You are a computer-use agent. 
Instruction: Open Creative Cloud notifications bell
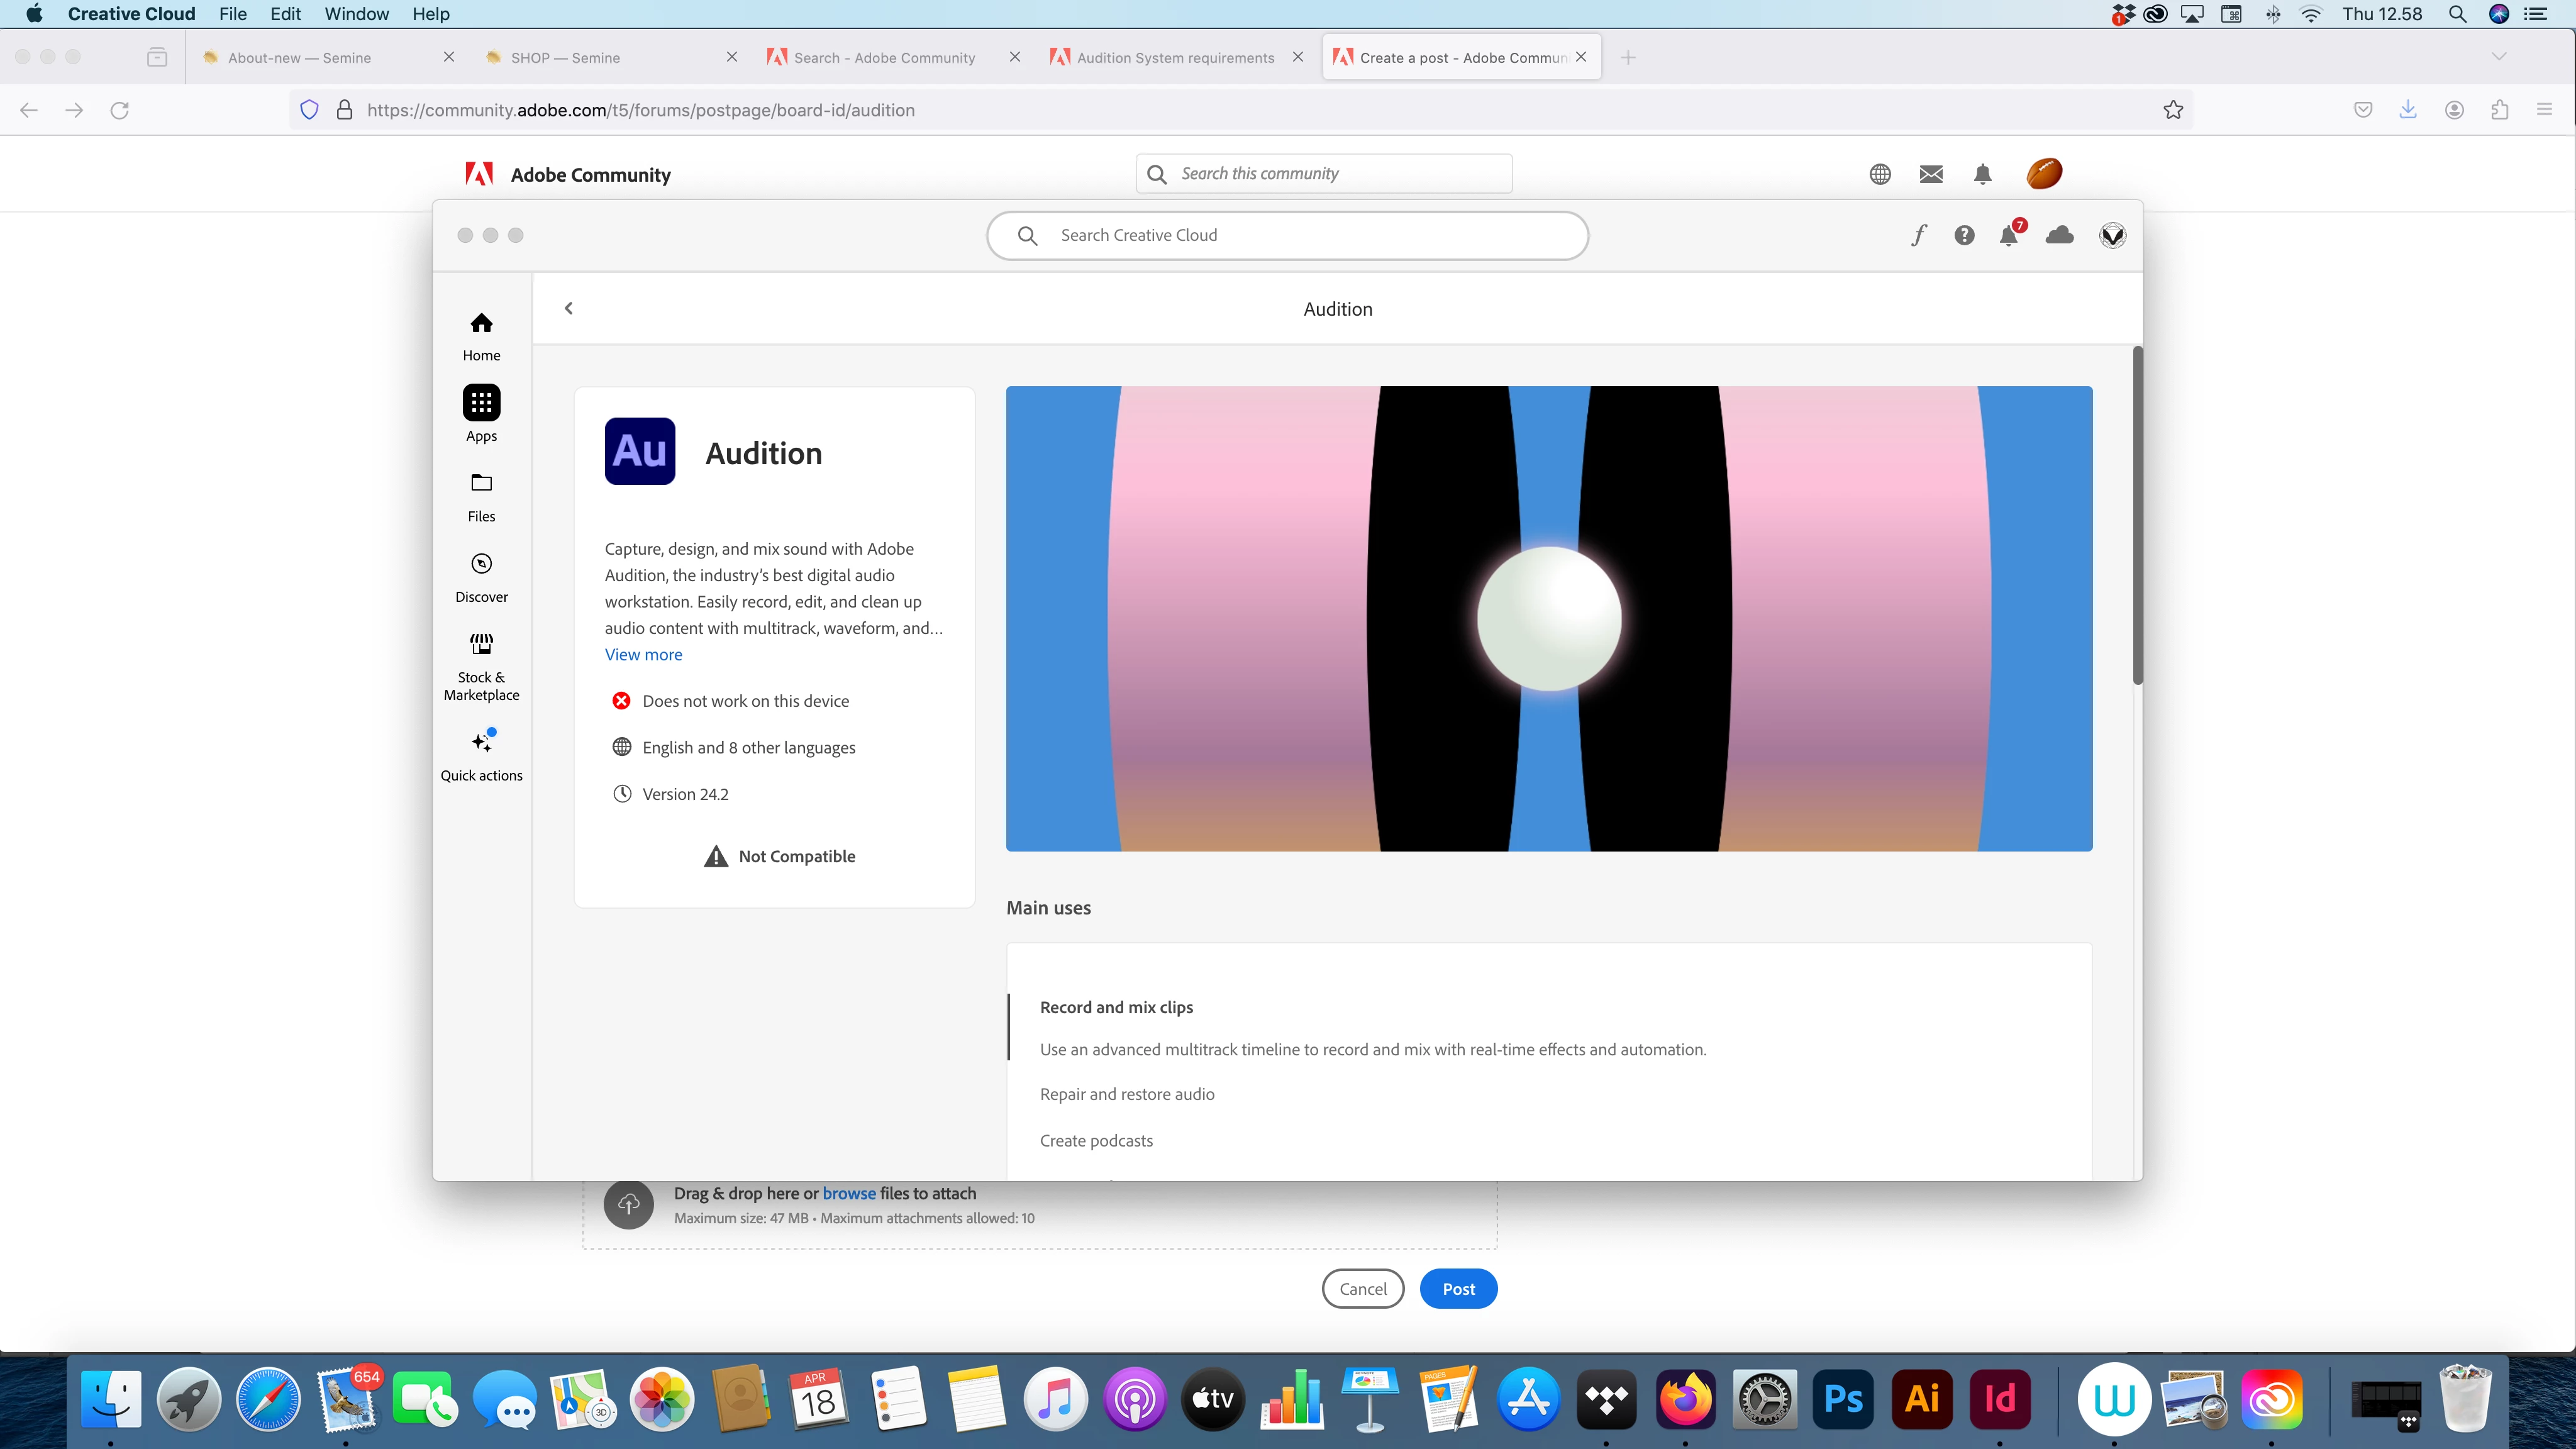2008,236
